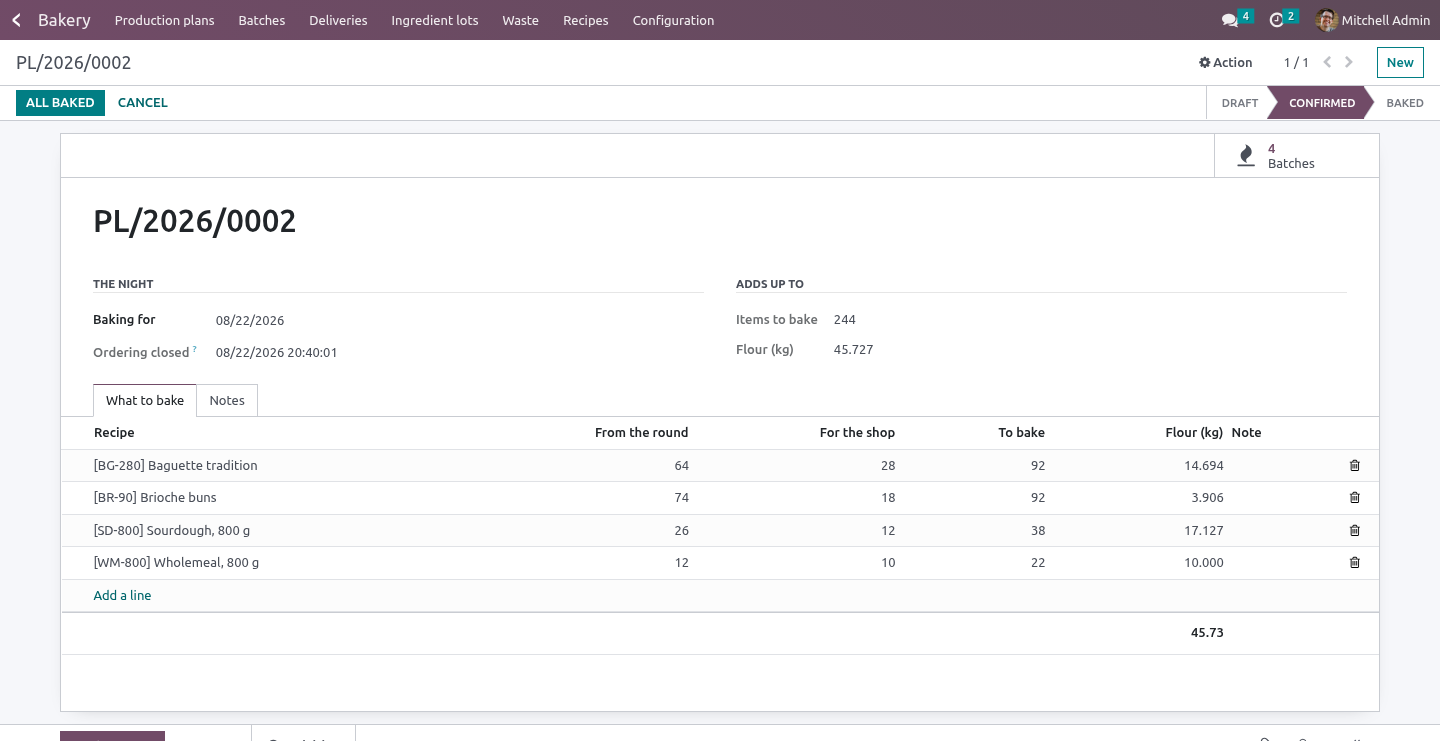Open the Batches menu
The height and width of the screenshot is (741, 1440).
[262, 20]
